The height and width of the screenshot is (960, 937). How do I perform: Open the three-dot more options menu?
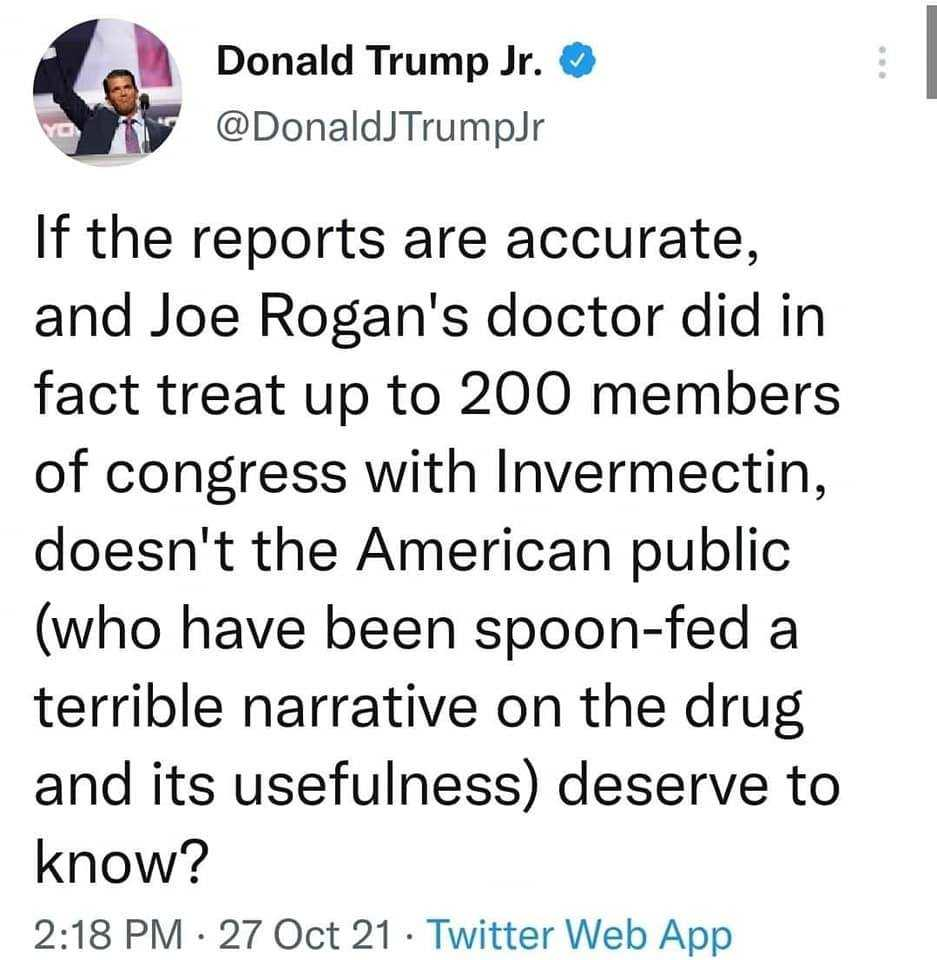[x=882, y=62]
